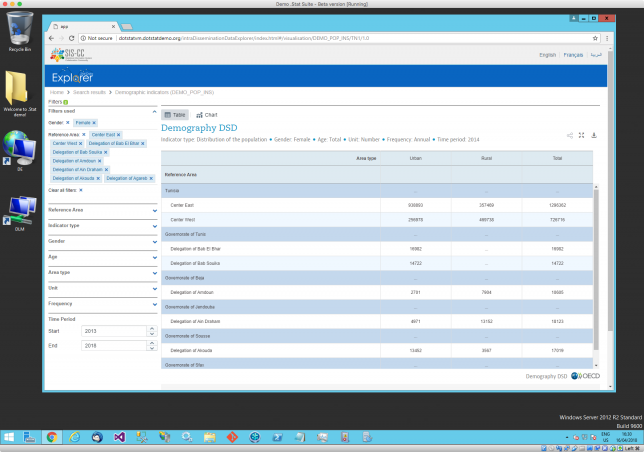The height and width of the screenshot is (452, 644).
Task: Remove the Center East filter chip
Action: tap(119, 135)
